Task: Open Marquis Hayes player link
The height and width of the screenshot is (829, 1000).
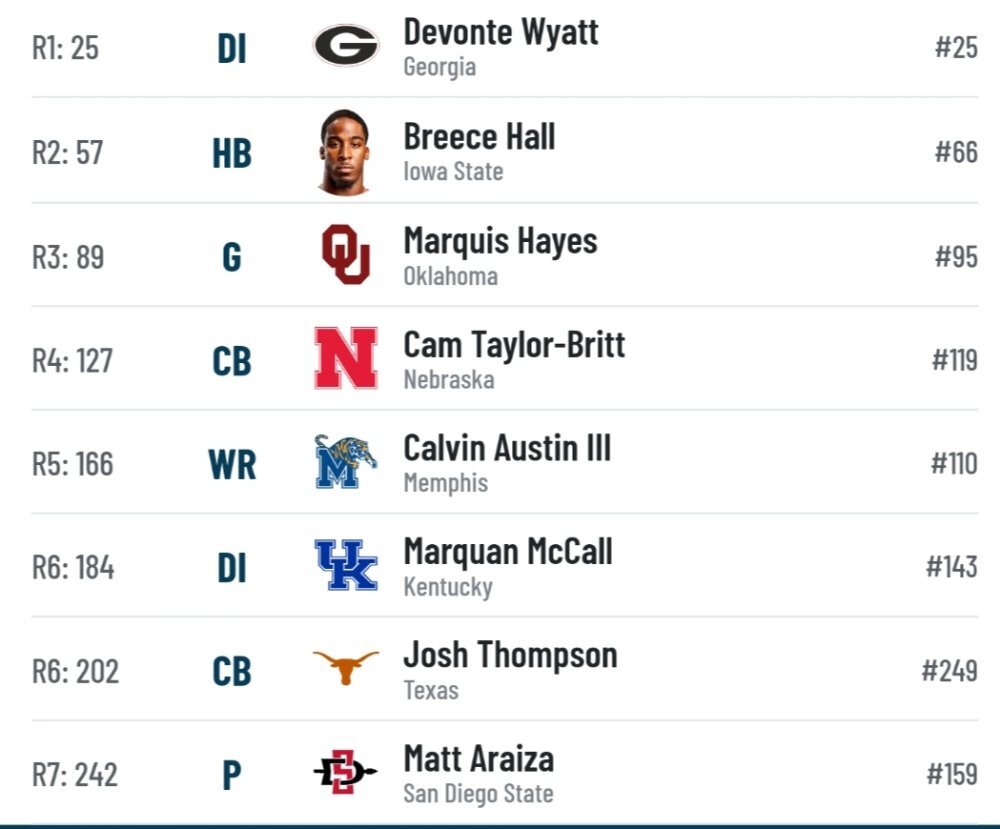Action: (500, 241)
